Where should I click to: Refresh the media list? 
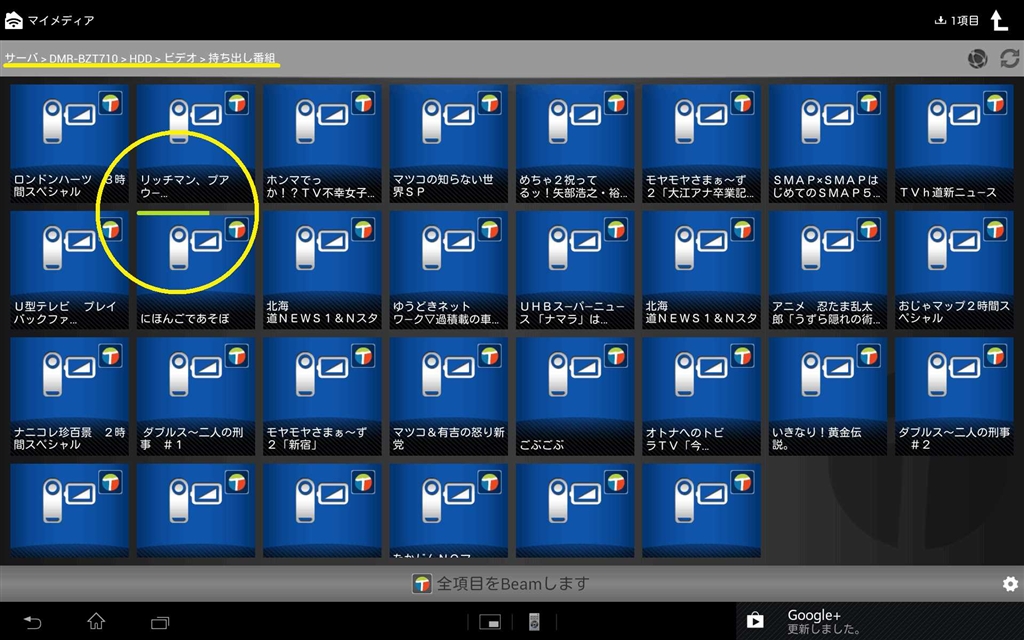pyautogui.click(x=1010, y=58)
